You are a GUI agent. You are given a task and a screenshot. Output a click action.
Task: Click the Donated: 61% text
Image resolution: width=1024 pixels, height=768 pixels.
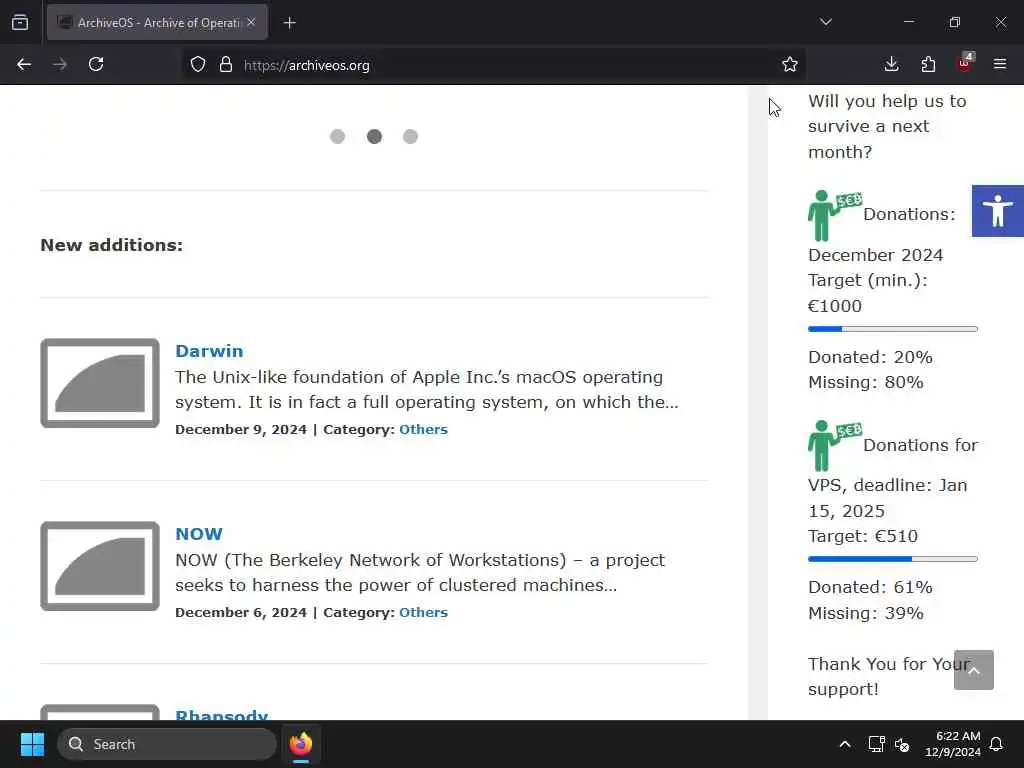tap(870, 587)
